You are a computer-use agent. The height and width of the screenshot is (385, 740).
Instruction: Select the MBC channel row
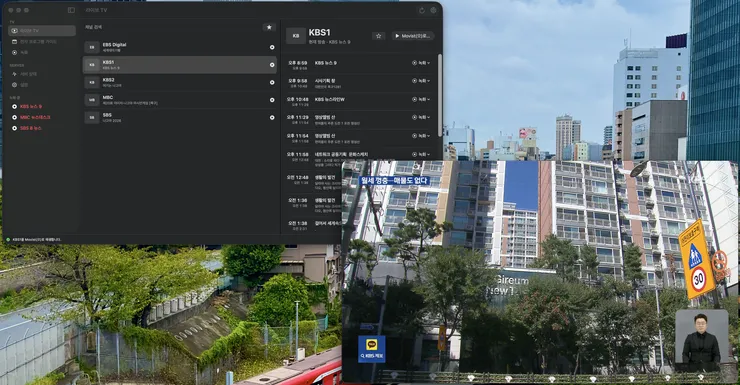tap(179, 100)
